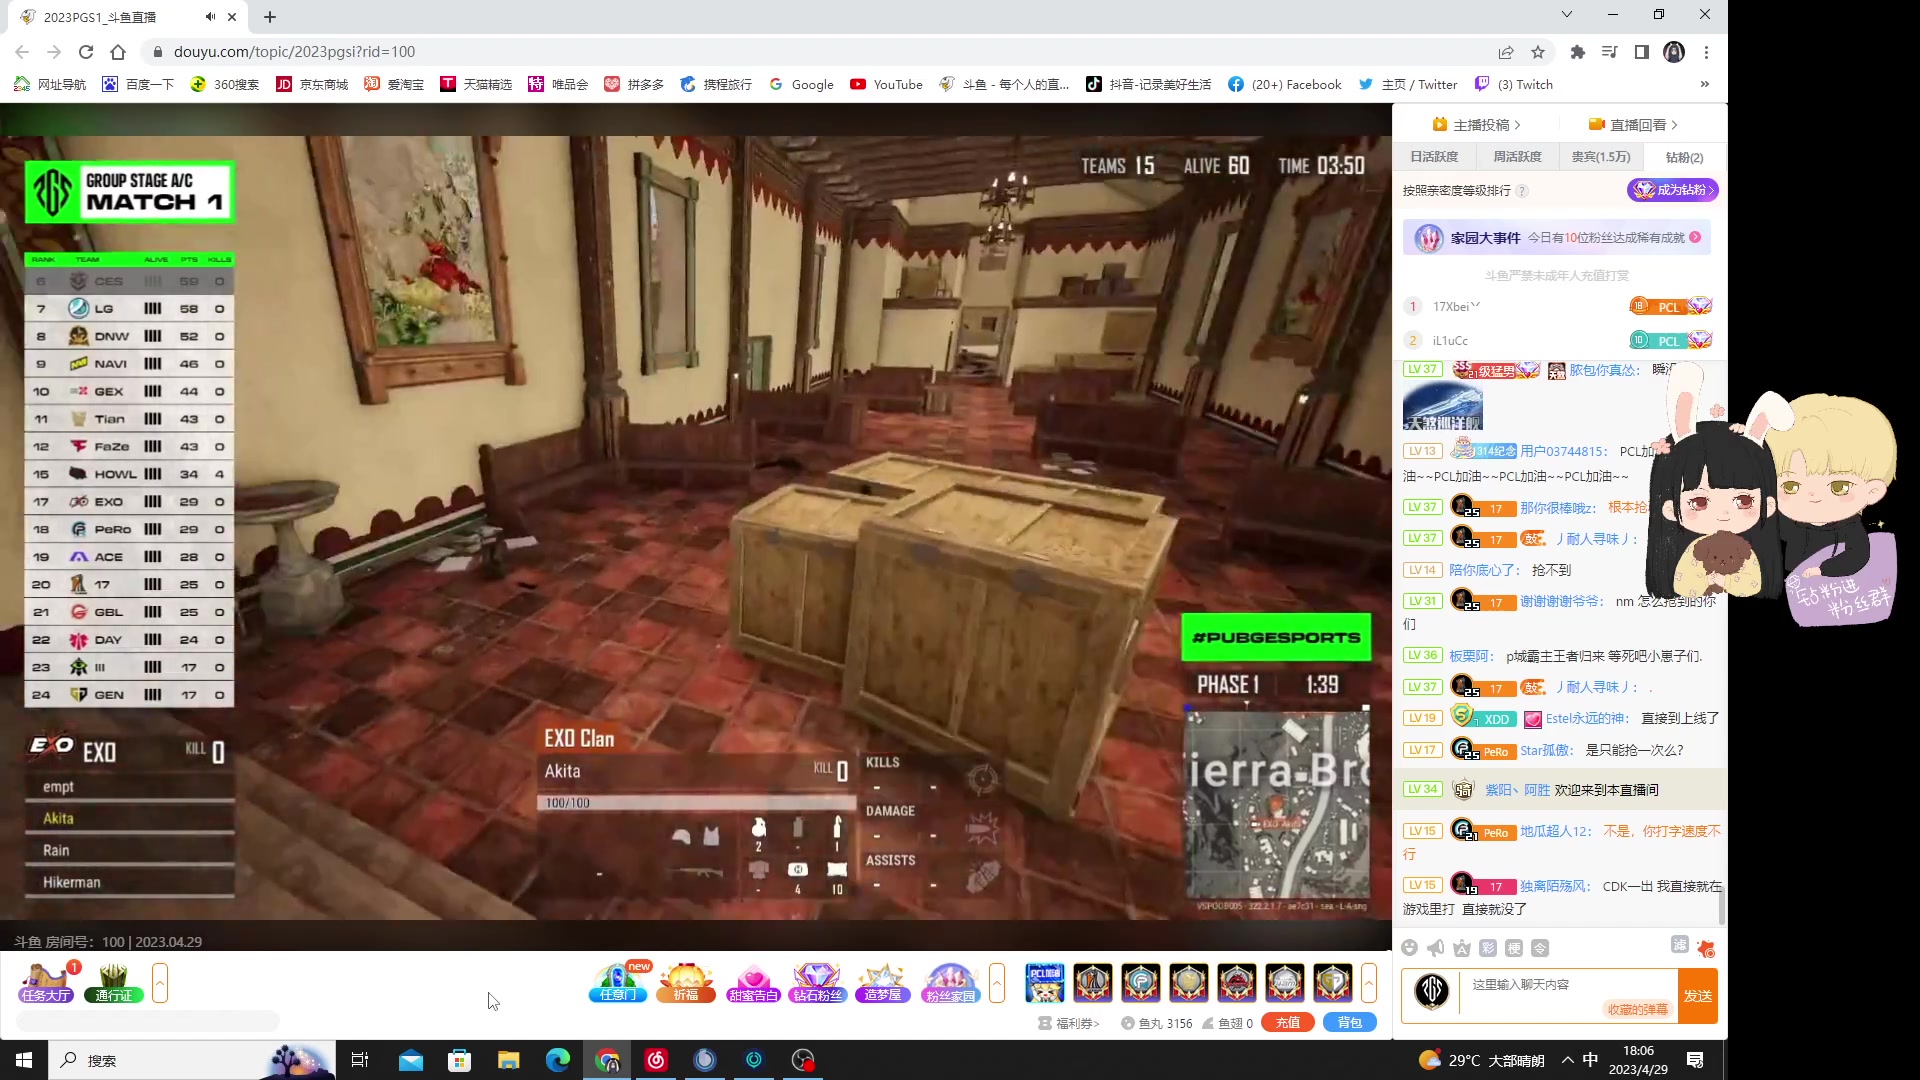The height and width of the screenshot is (1080, 1920).
Task: Click the 充值 recharge button
Action: pos(1288,1023)
